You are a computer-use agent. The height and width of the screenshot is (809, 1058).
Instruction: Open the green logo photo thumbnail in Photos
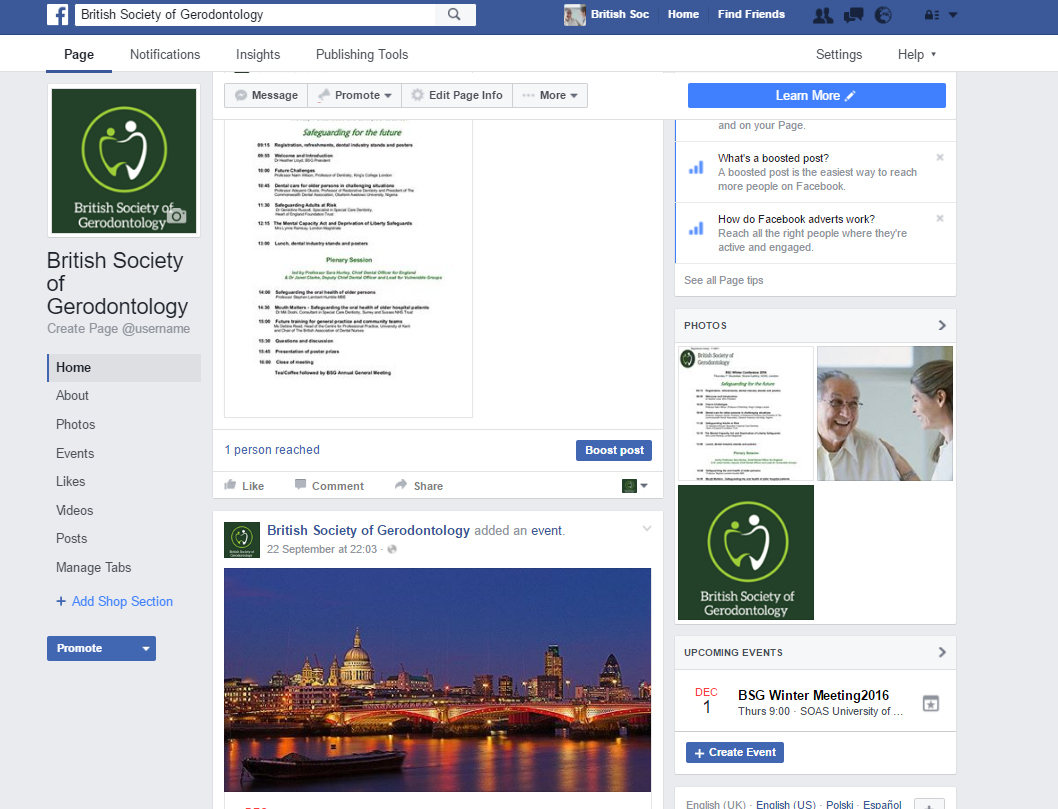pos(746,552)
